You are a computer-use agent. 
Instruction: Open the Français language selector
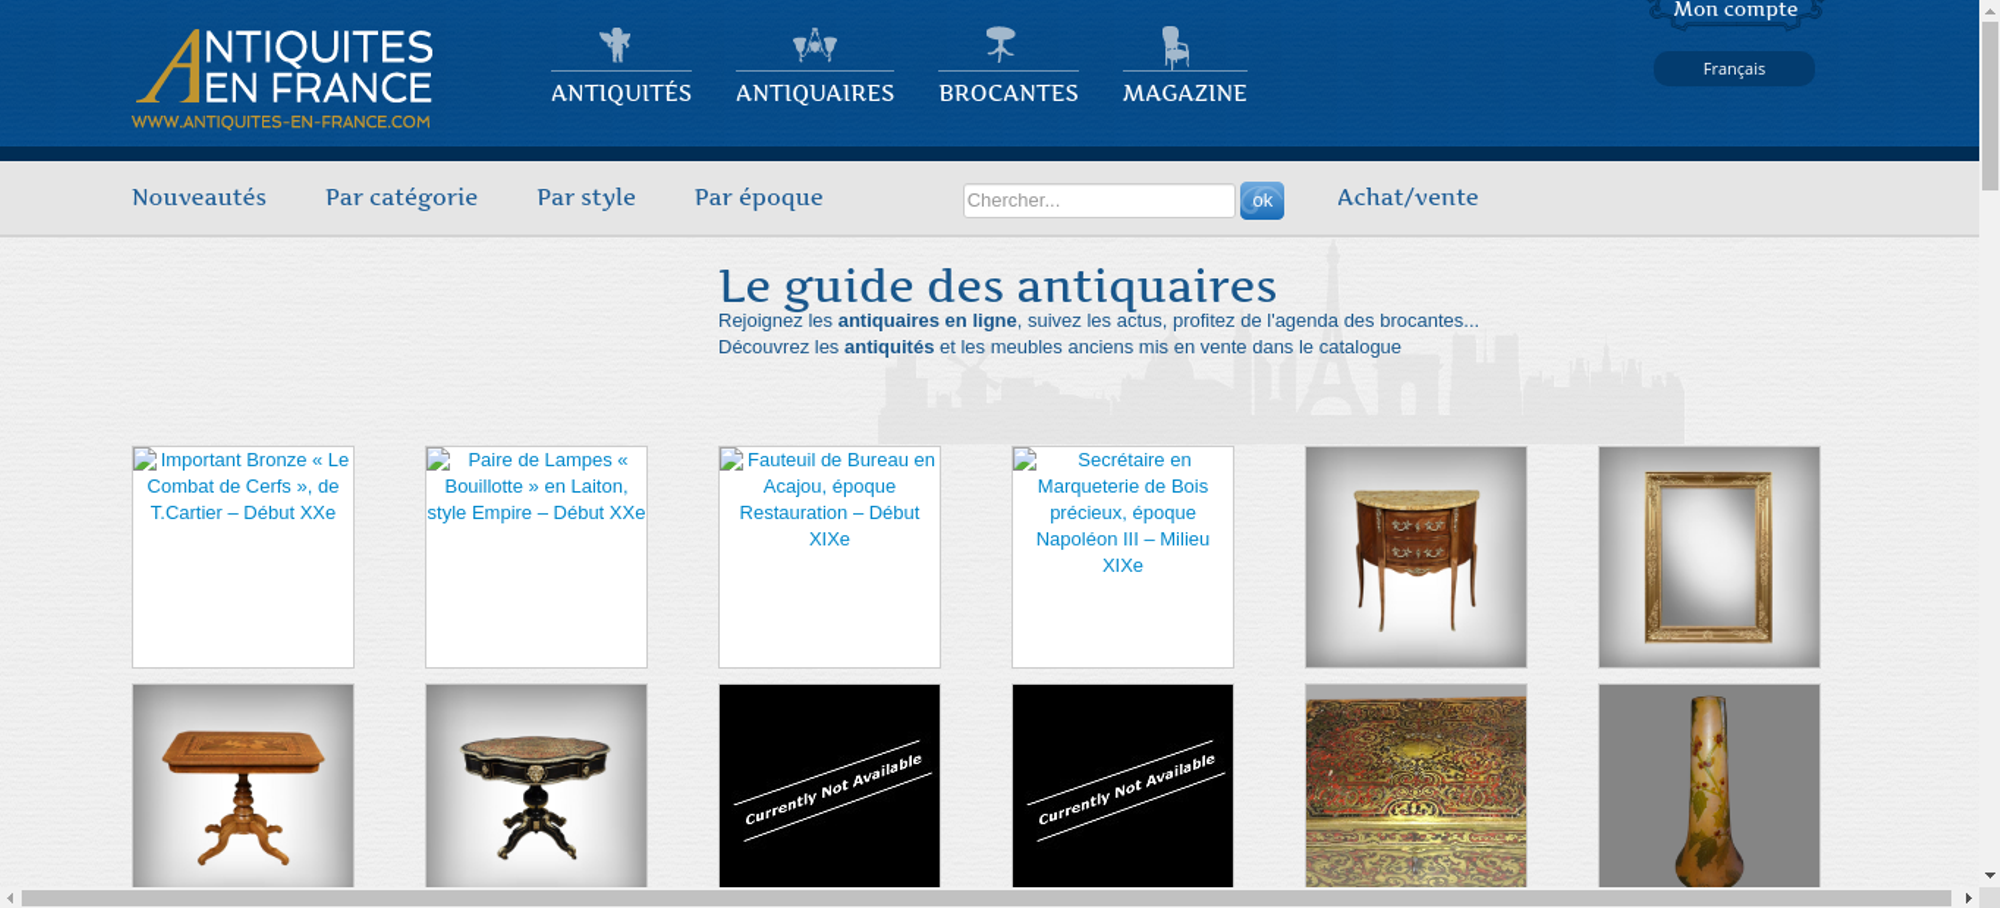[1733, 69]
